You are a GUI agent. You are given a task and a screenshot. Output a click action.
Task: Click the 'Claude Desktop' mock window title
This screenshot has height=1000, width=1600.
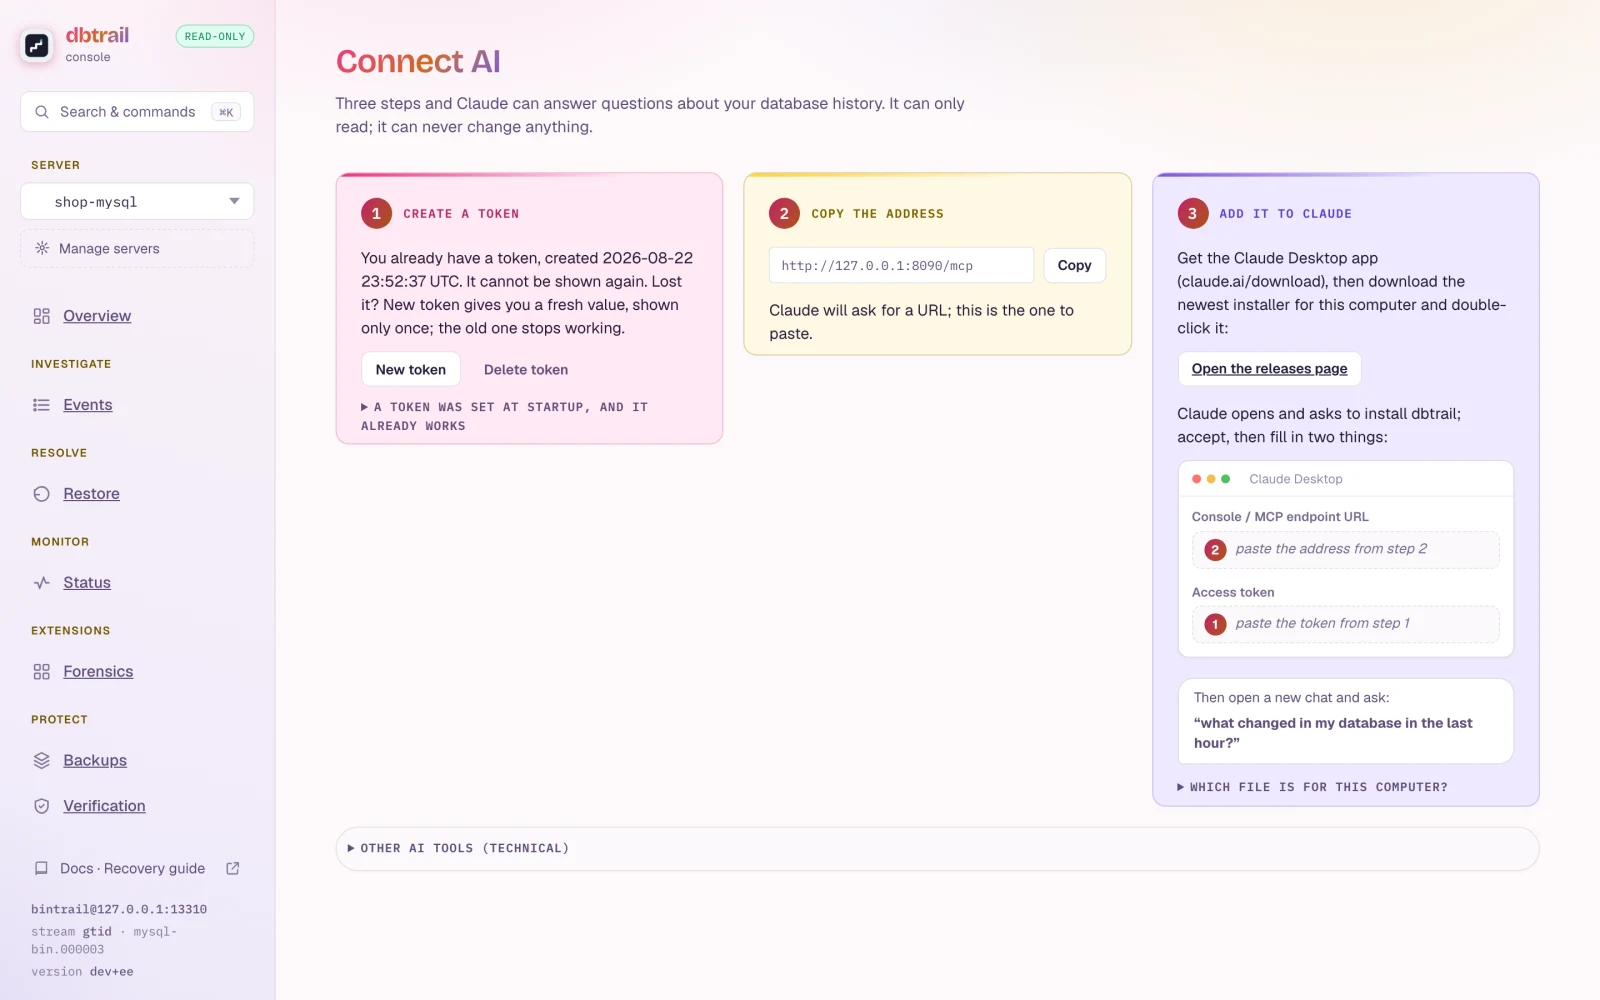pos(1296,479)
